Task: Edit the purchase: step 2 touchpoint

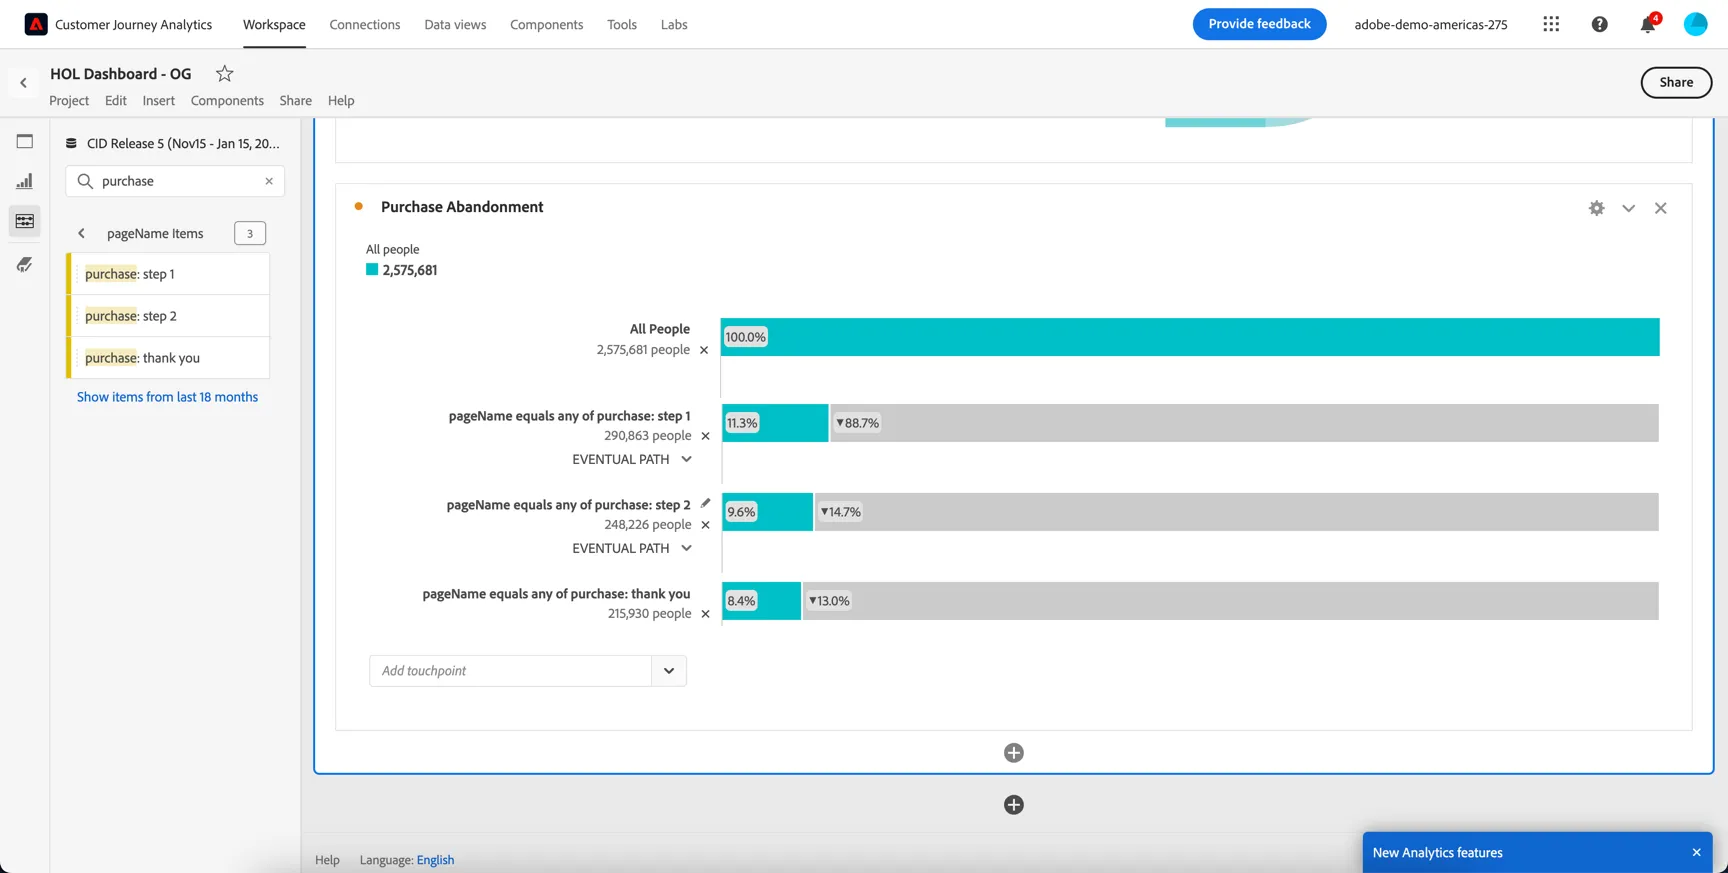Action: [x=705, y=504]
